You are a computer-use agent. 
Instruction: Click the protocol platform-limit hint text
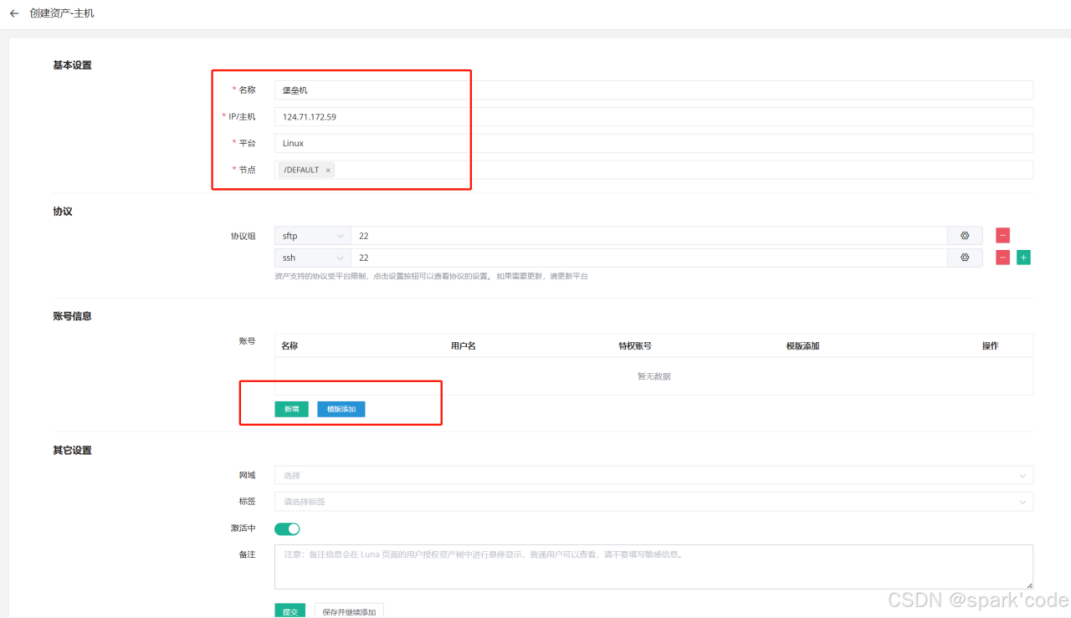pos(431,277)
